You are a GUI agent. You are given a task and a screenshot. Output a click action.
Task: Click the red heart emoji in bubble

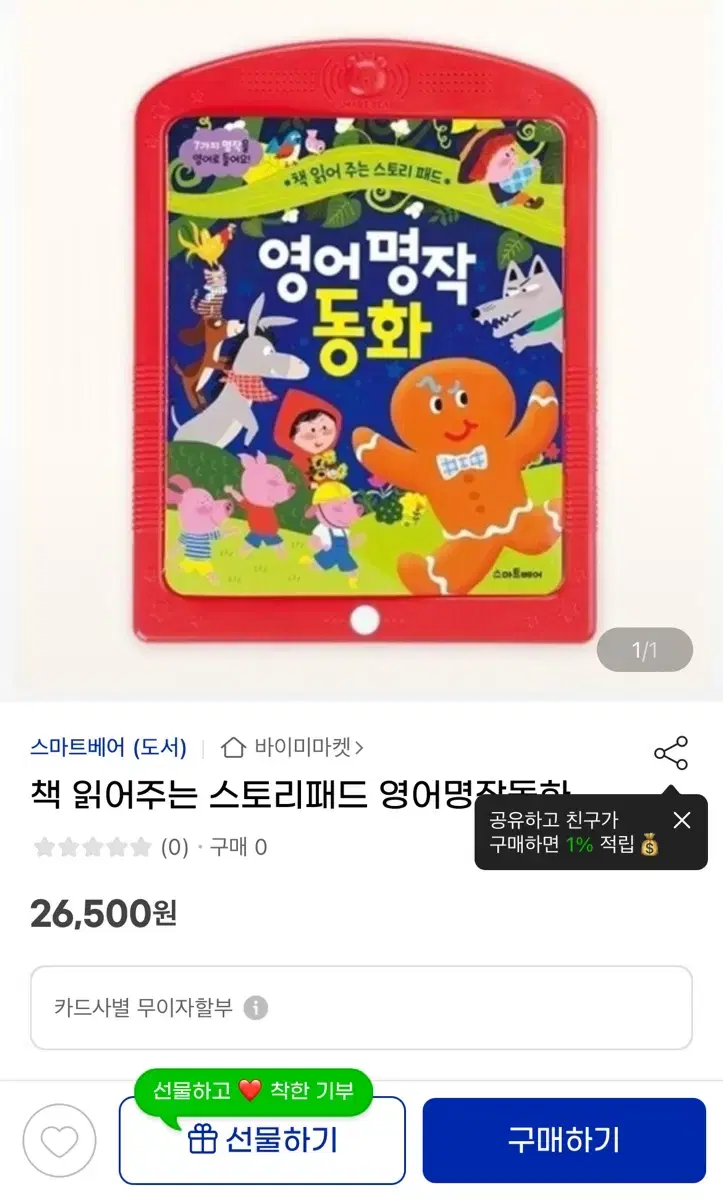[250, 1090]
